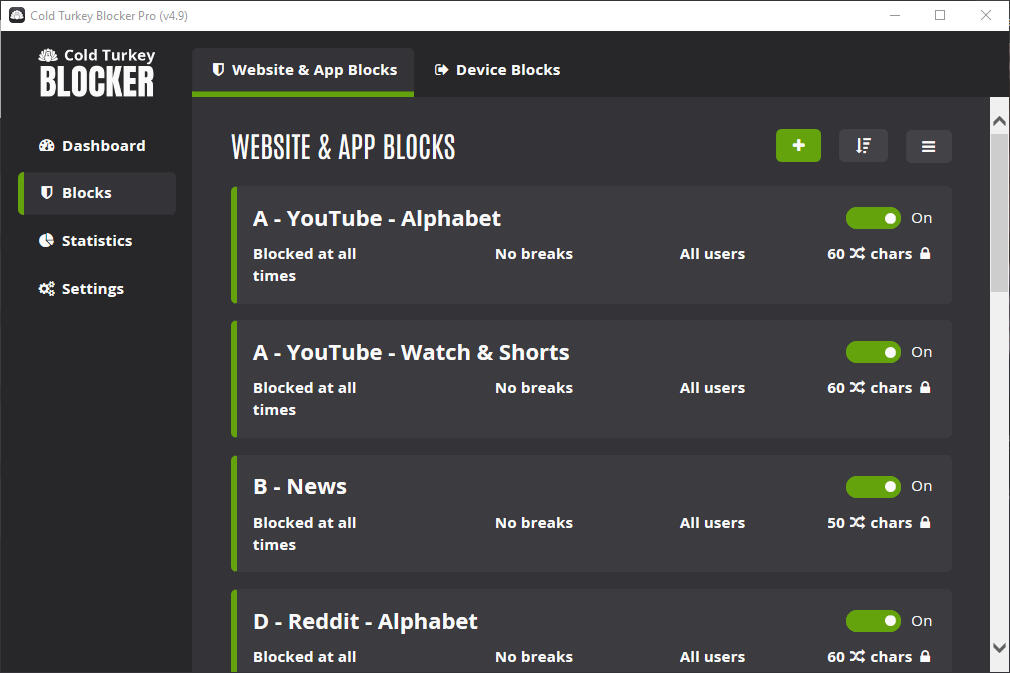1010x673 pixels.
Task: Click the shuffle icon on B - News
Action: pos(857,523)
